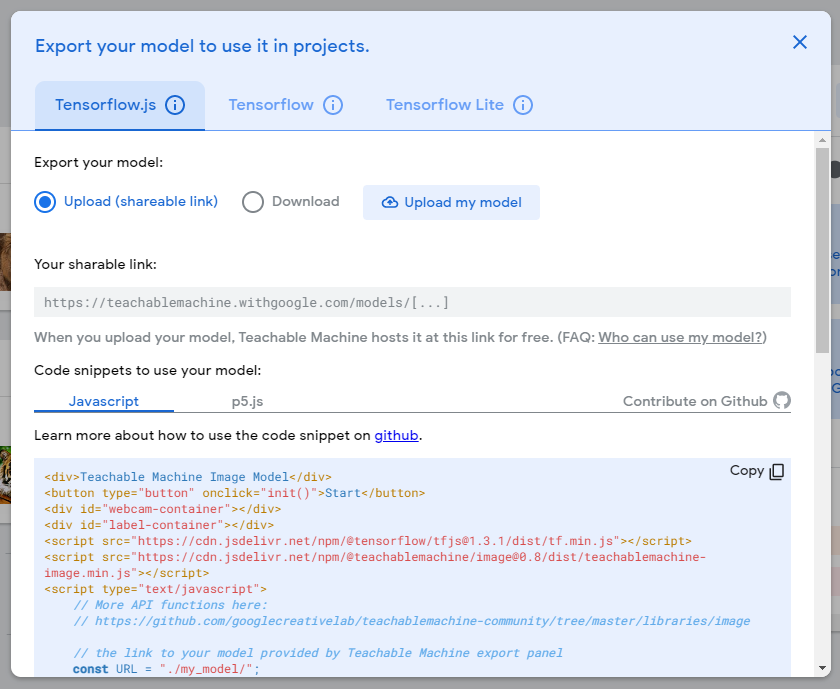The width and height of the screenshot is (840, 689).
Task: Switch to the Tensorflow Lite tab
Action: pyautogui.click(x=459, y=105)
